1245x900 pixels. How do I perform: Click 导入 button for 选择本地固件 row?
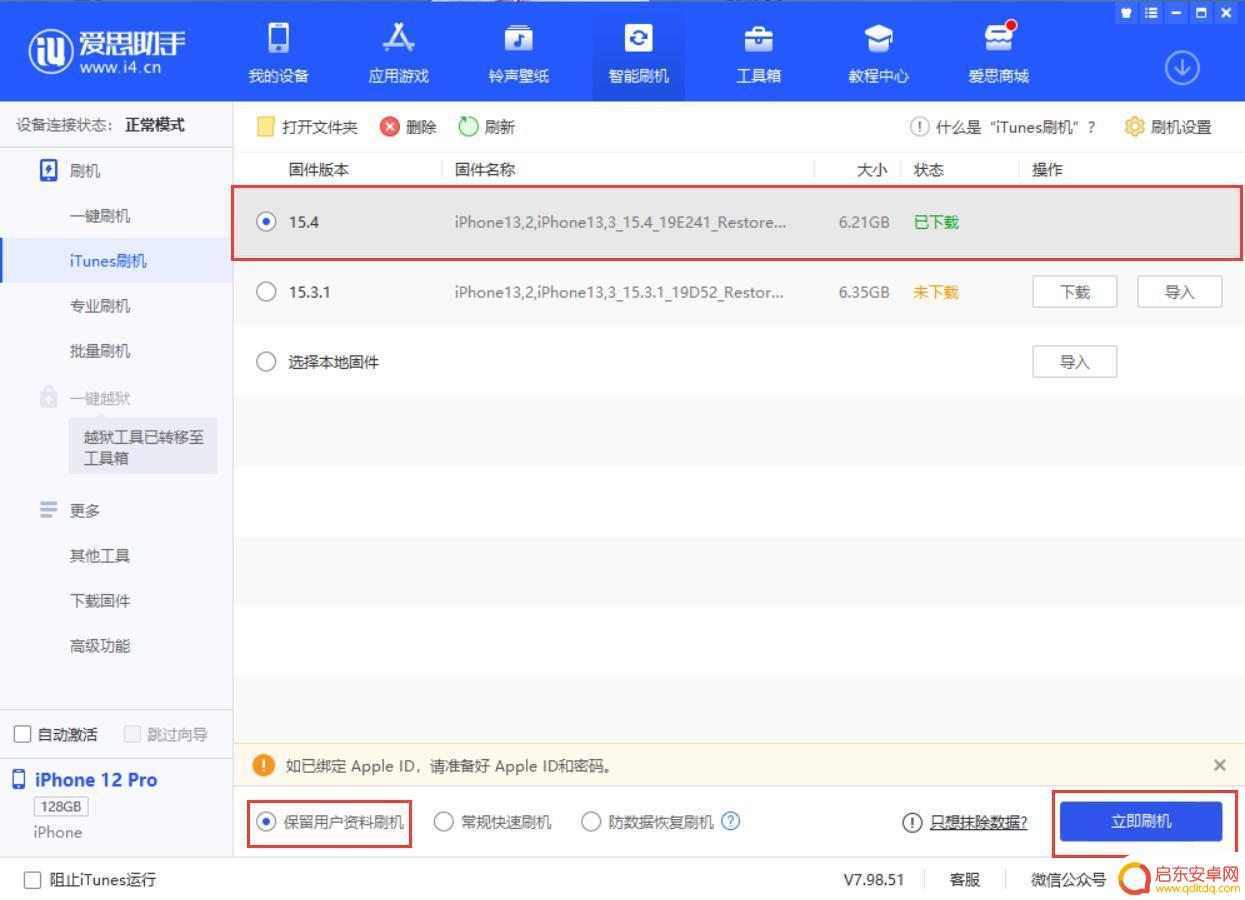click(x=1075, y=362)
